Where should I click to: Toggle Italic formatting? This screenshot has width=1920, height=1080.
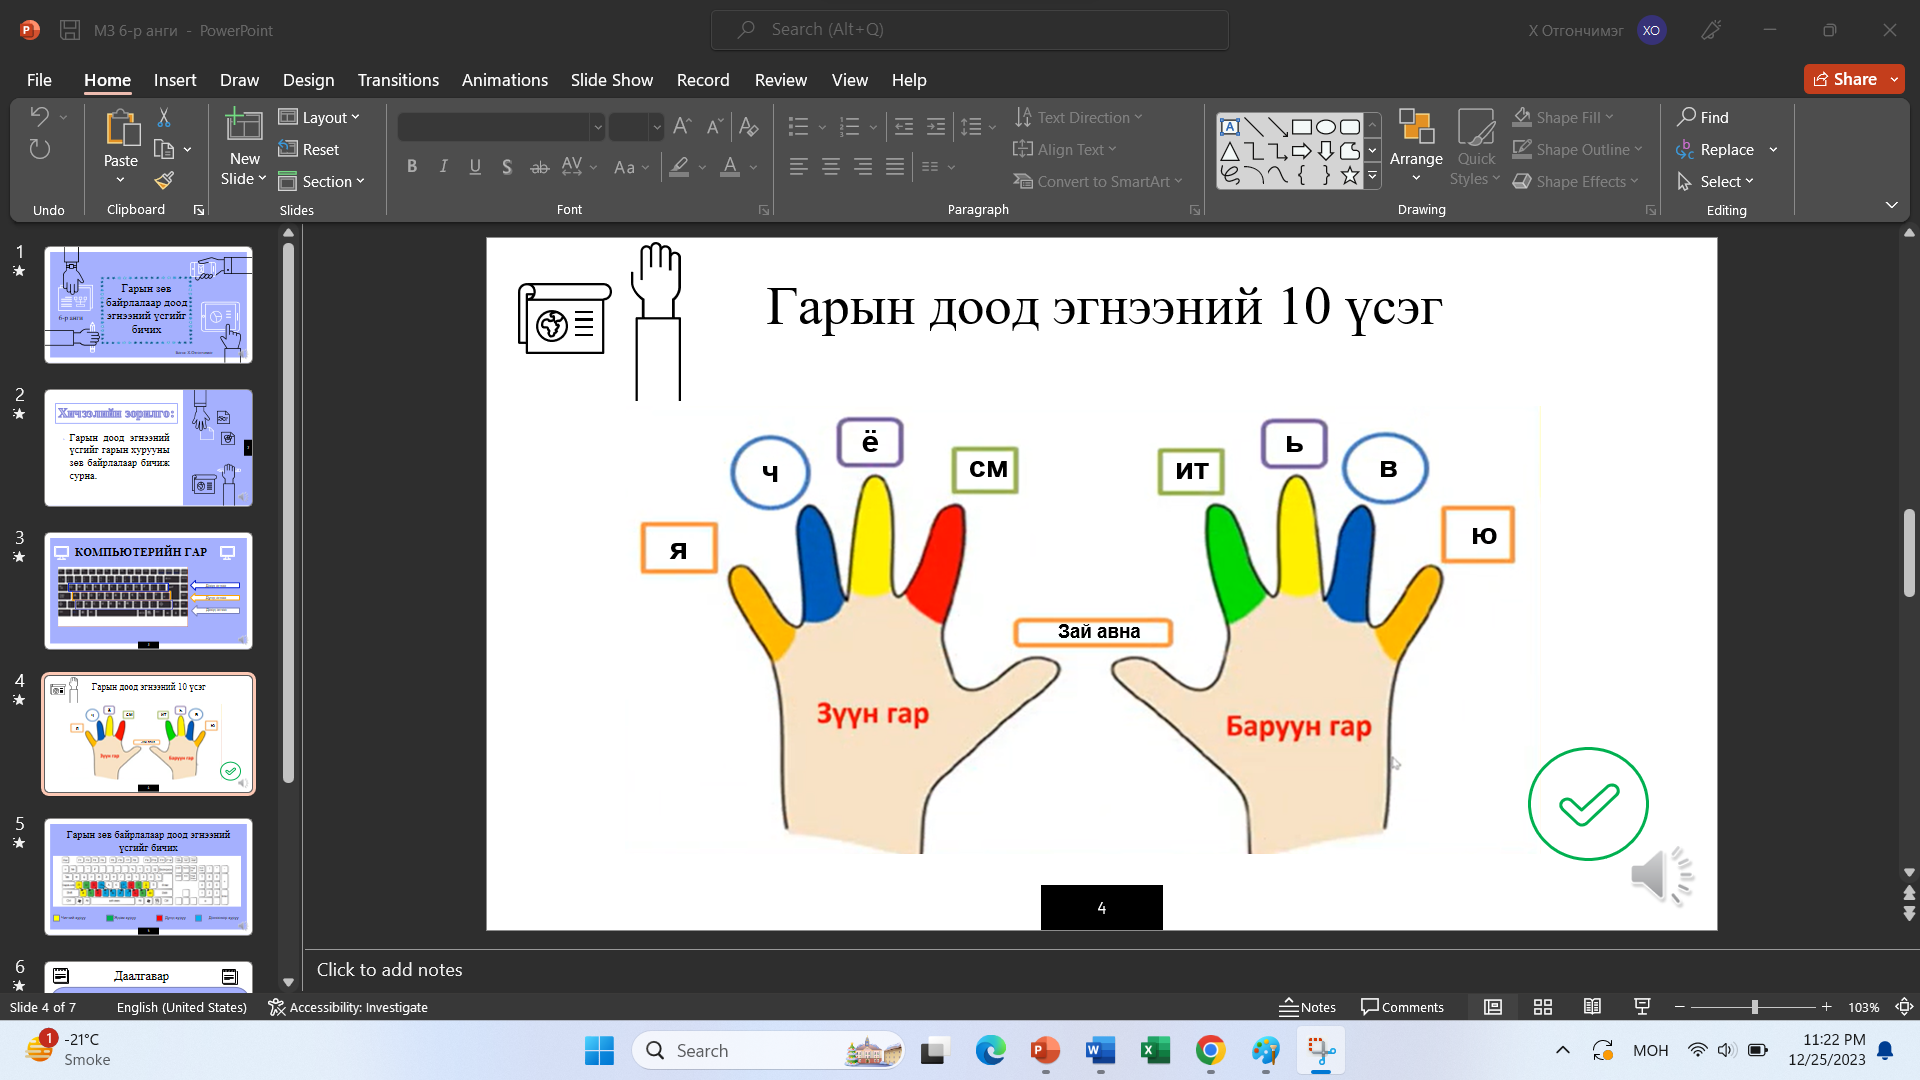click(443, 167)
